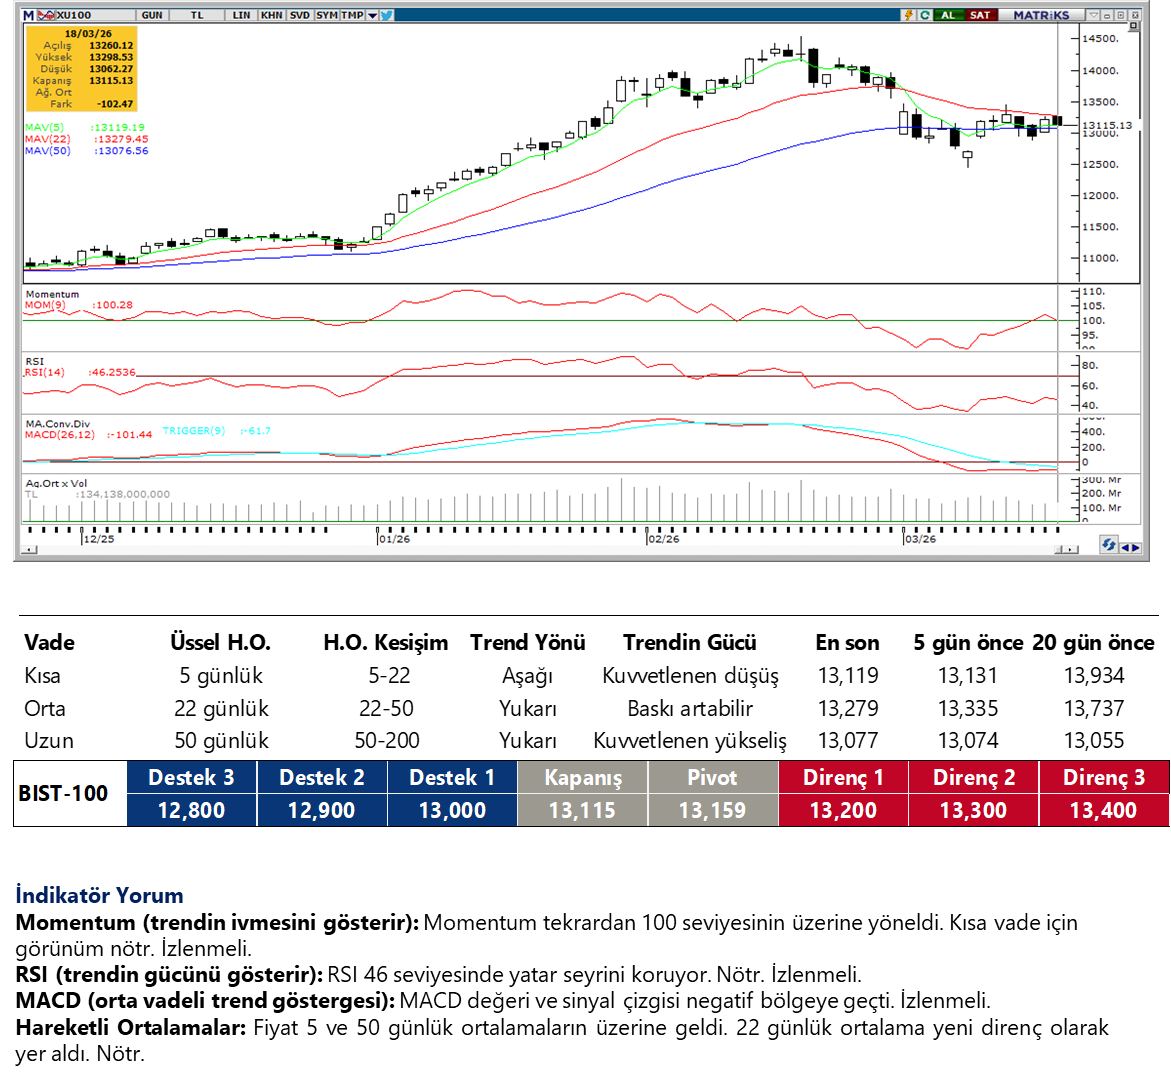Click the Twitter bird icon in toolbar

(386, 15)
